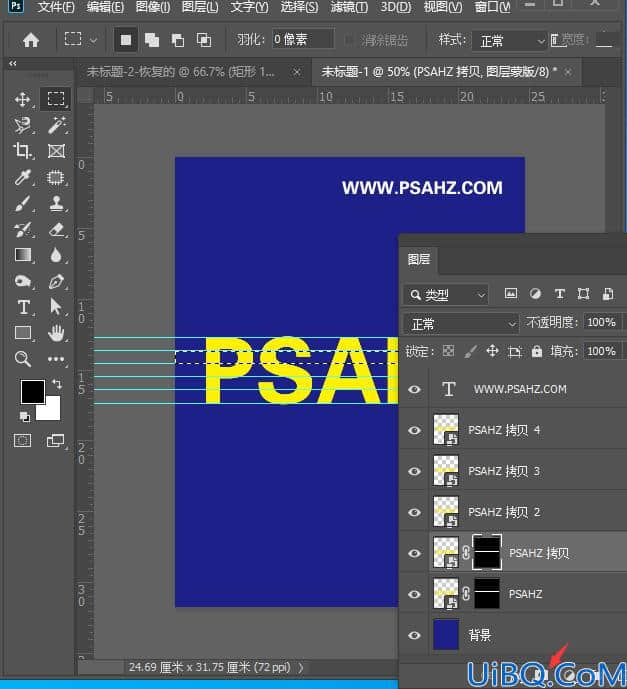Viewport: 627px width, 689px height.
Task: Click the Home icon in options bar
Action: coord(31,40)
